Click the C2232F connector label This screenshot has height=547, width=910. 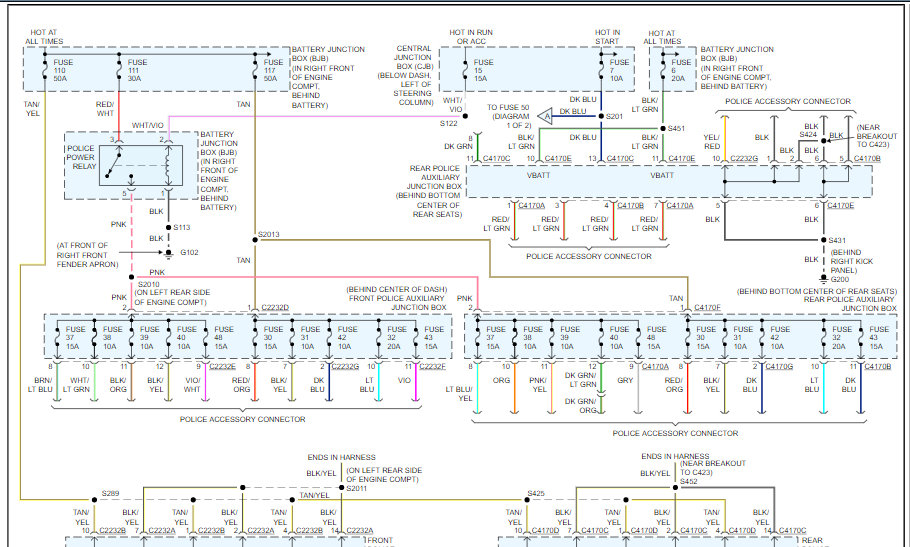(x=432, y=367)
